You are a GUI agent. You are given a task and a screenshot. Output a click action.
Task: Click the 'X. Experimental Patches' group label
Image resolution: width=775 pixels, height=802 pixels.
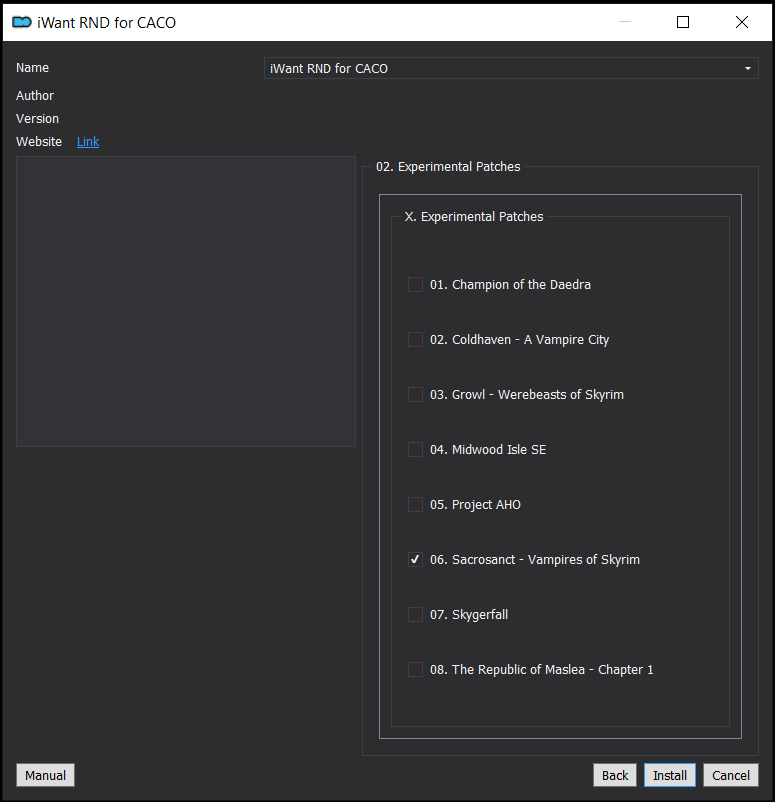click(x=474, y=217)
